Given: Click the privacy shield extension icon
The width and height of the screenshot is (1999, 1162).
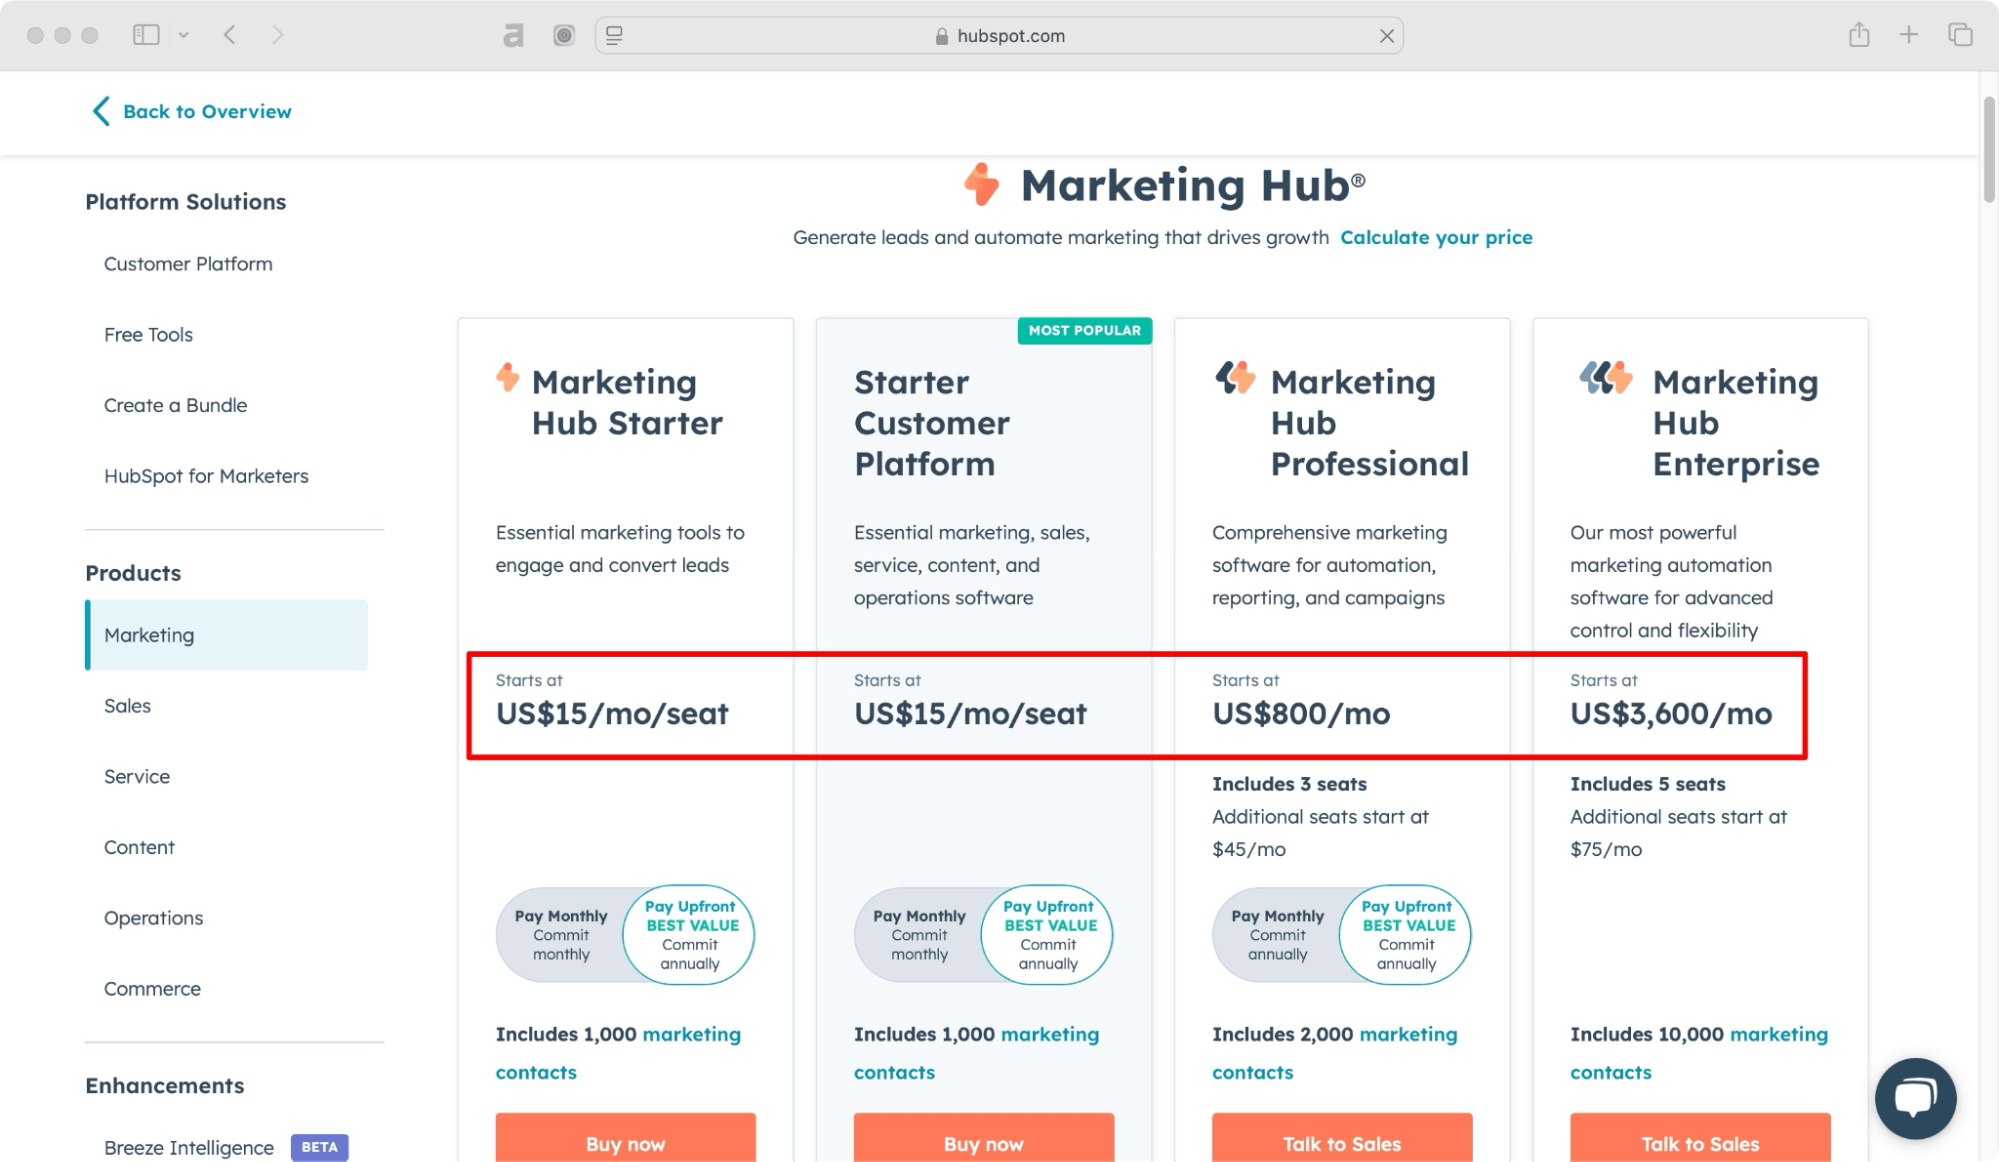Looking at the screenshot, I should pyautogui.click(x=564, y=36).
